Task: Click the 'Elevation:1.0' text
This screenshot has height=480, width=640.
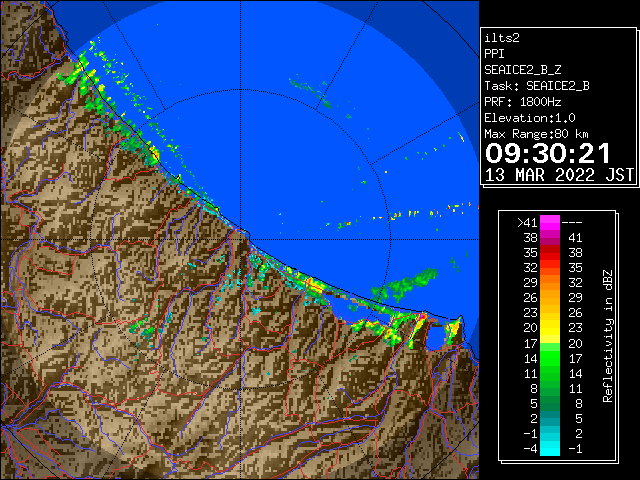Action: coord(529,118)
